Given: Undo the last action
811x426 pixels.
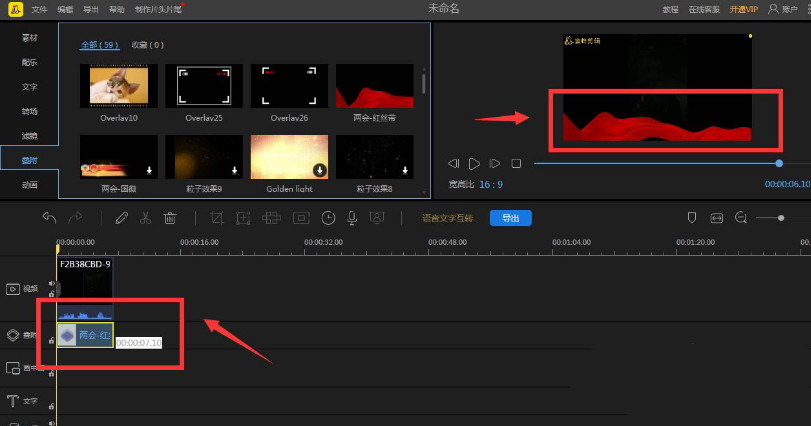Looking at the screenshot, I should [x=49, y=218].
